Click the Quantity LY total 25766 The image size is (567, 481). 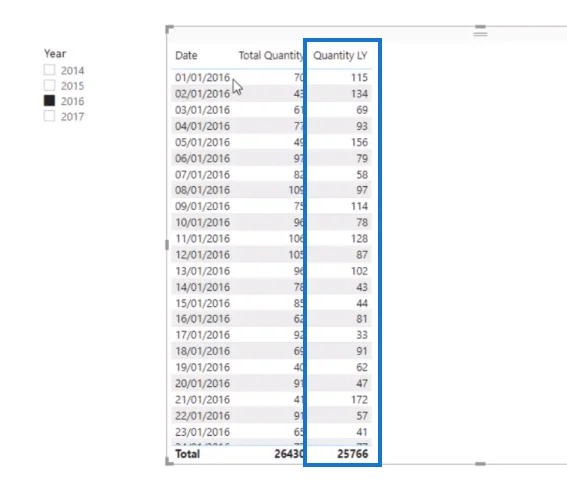[x=353, y=454]
